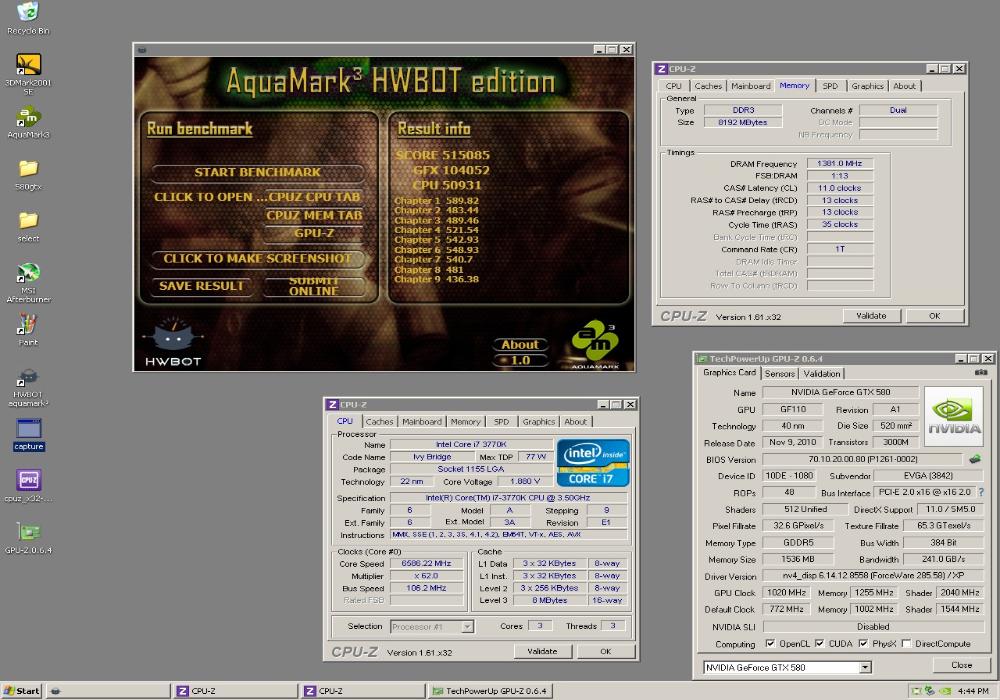Click OK in CPU-Z CPU window
The height and width of the screenshot is (700, 1000).
605,651
